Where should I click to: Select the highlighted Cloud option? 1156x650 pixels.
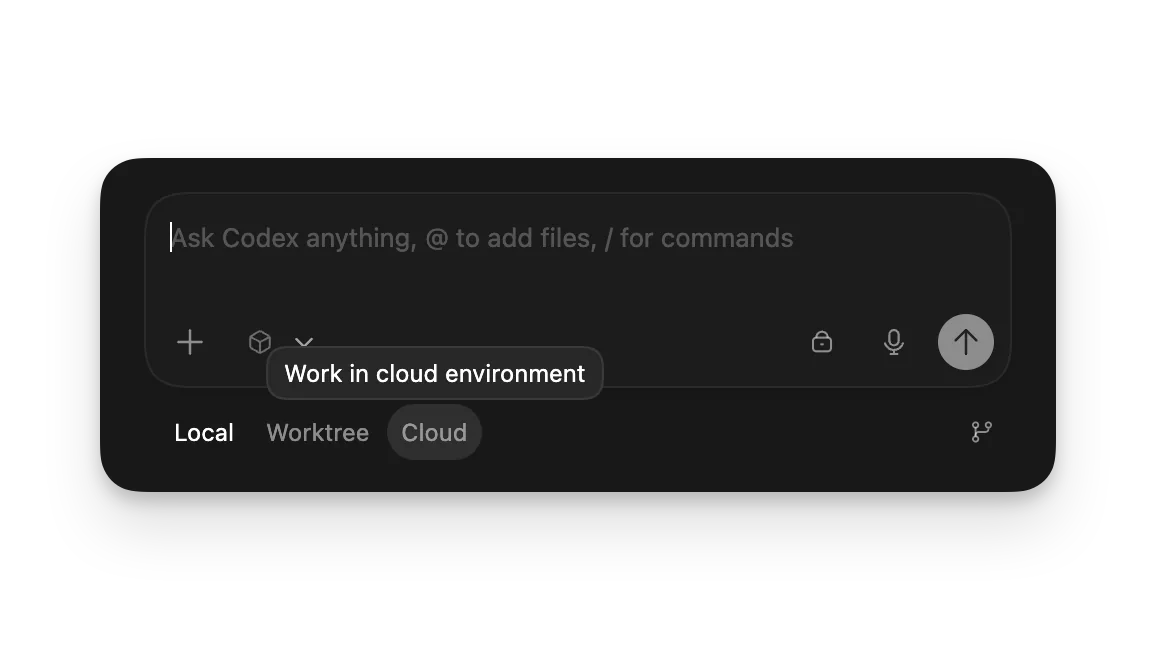pyautogui.click(x=434, y=432)
